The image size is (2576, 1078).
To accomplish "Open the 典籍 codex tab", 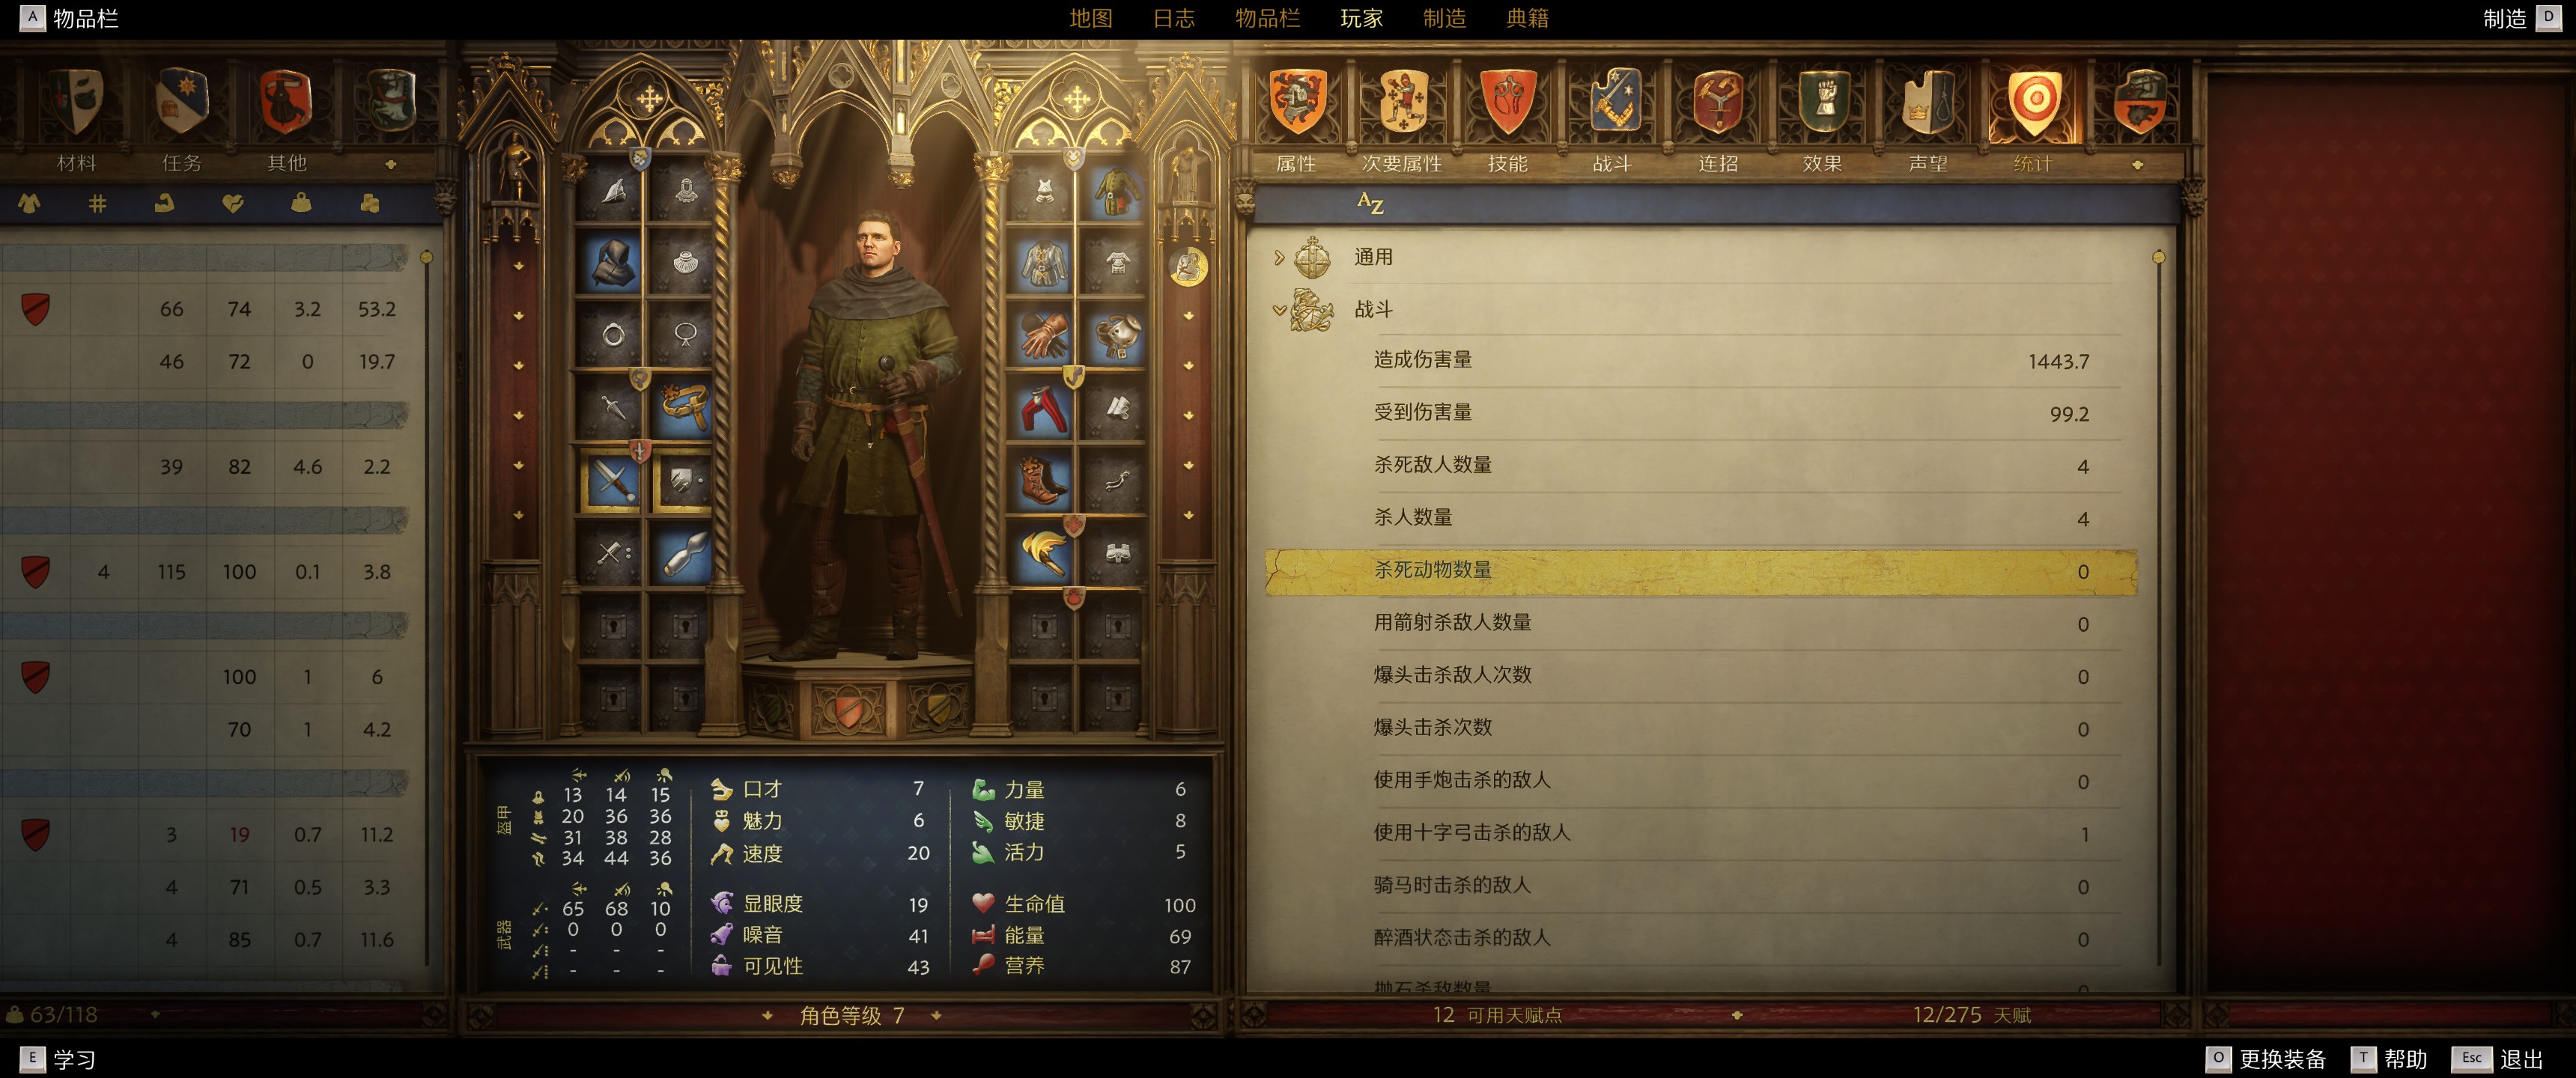I will pyautogui.click(x=1527, y=18).
